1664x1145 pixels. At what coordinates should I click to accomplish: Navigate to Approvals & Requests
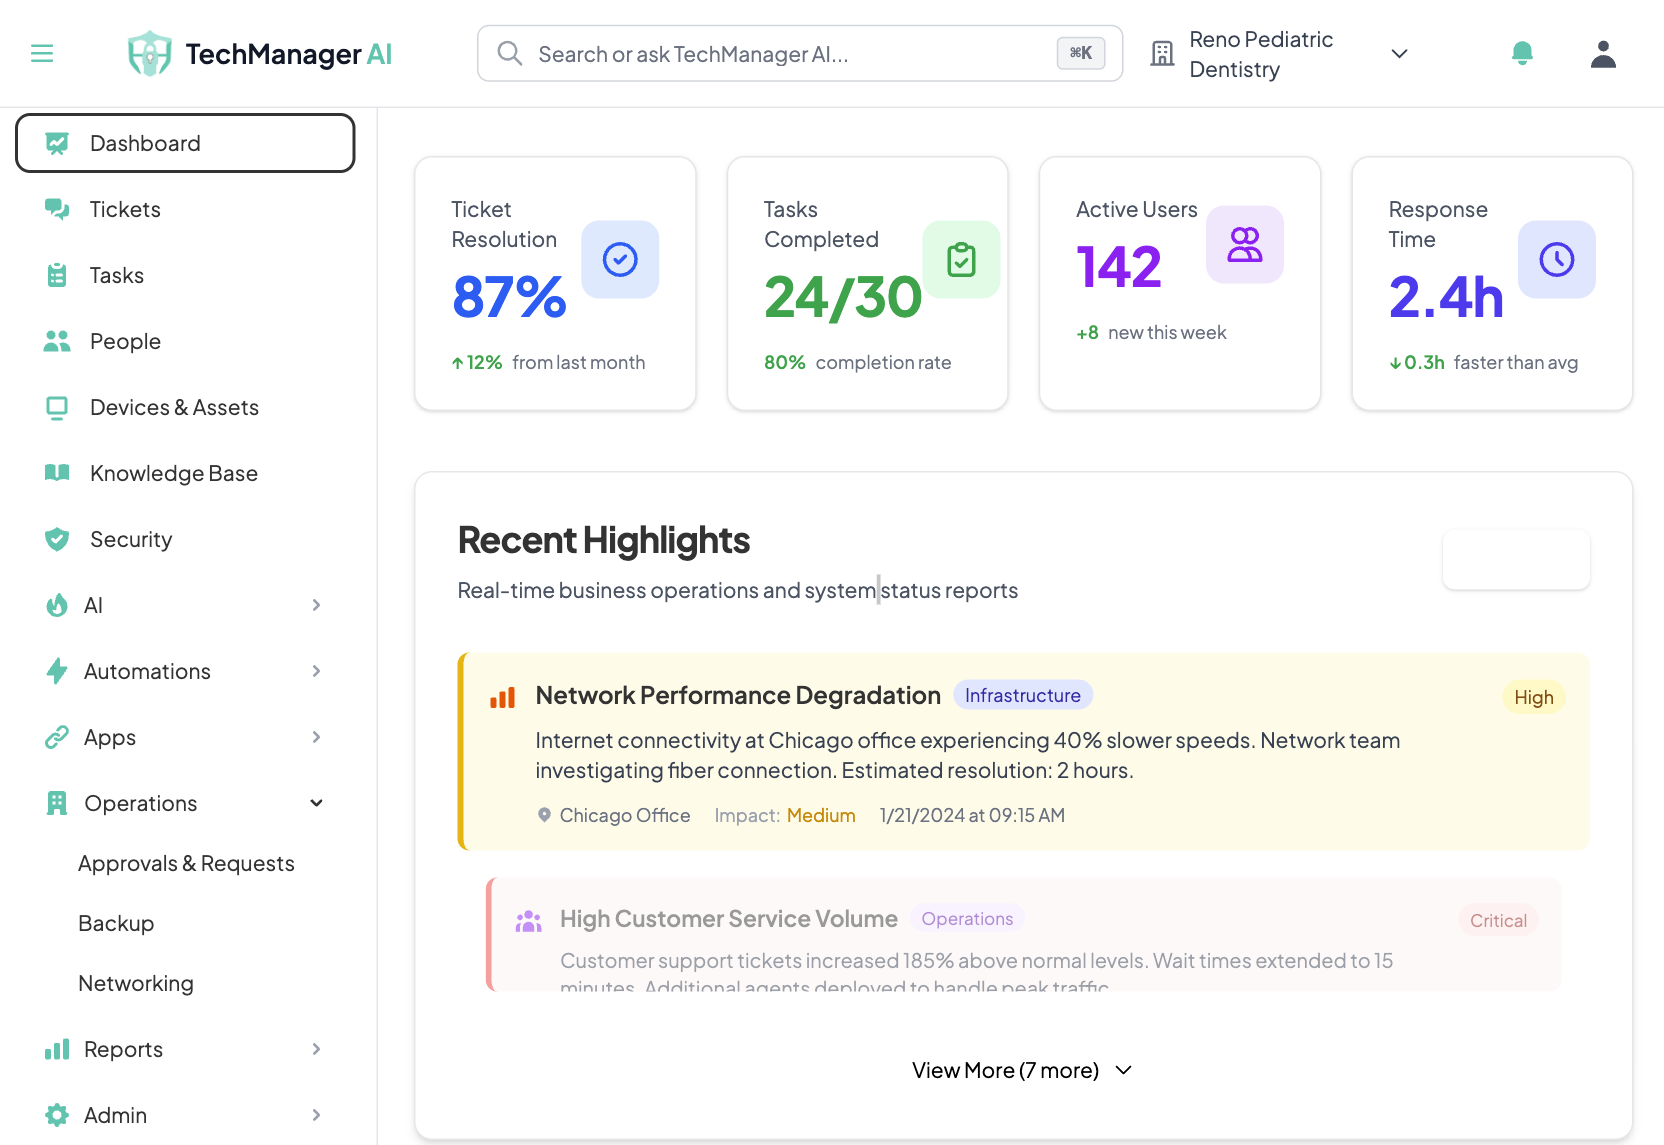tap(186, 863)
